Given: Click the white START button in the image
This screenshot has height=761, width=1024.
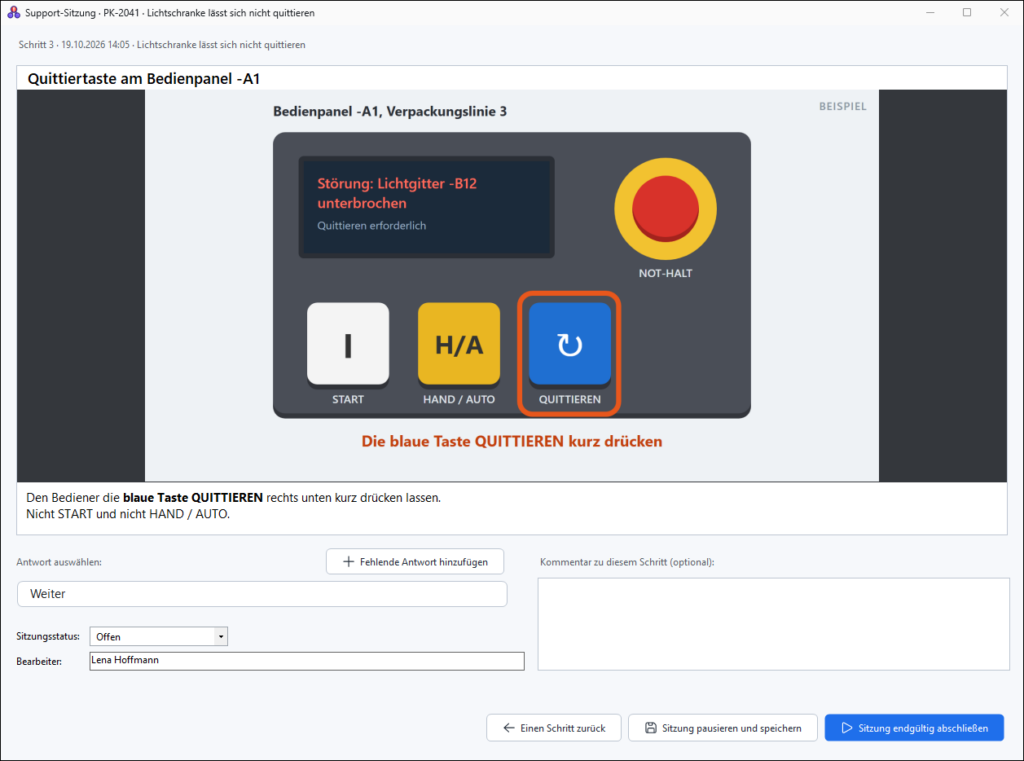Looking at the screenshot, I should pyautogui.click(x=348, y=344).
